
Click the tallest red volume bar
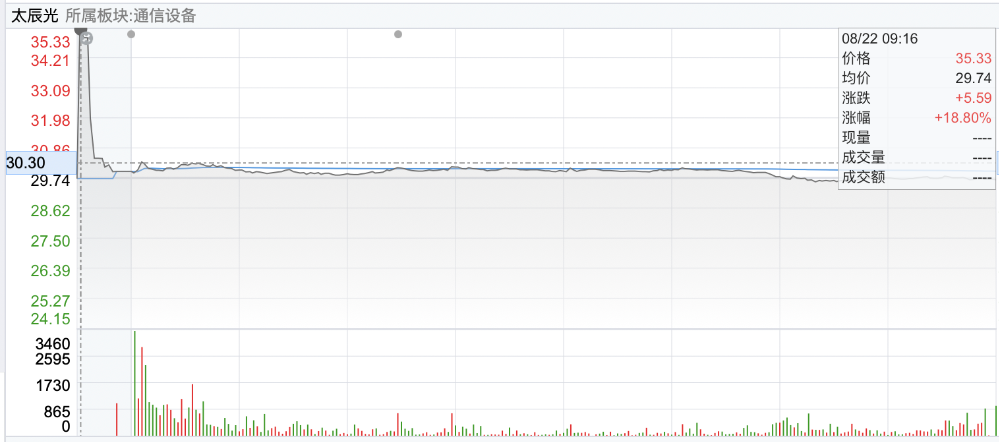pos(142,391)
